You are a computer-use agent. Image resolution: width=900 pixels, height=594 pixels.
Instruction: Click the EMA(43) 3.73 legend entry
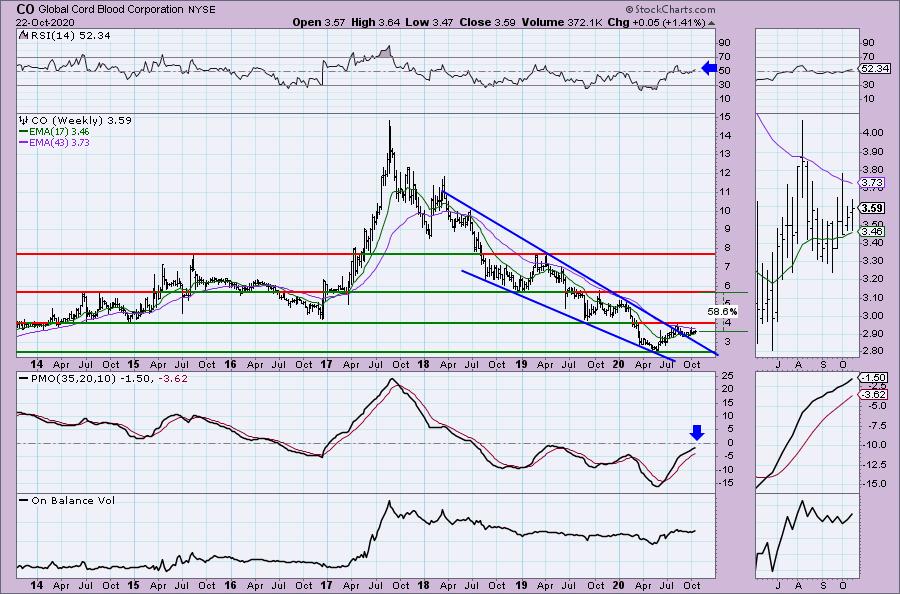click(60, 142)
